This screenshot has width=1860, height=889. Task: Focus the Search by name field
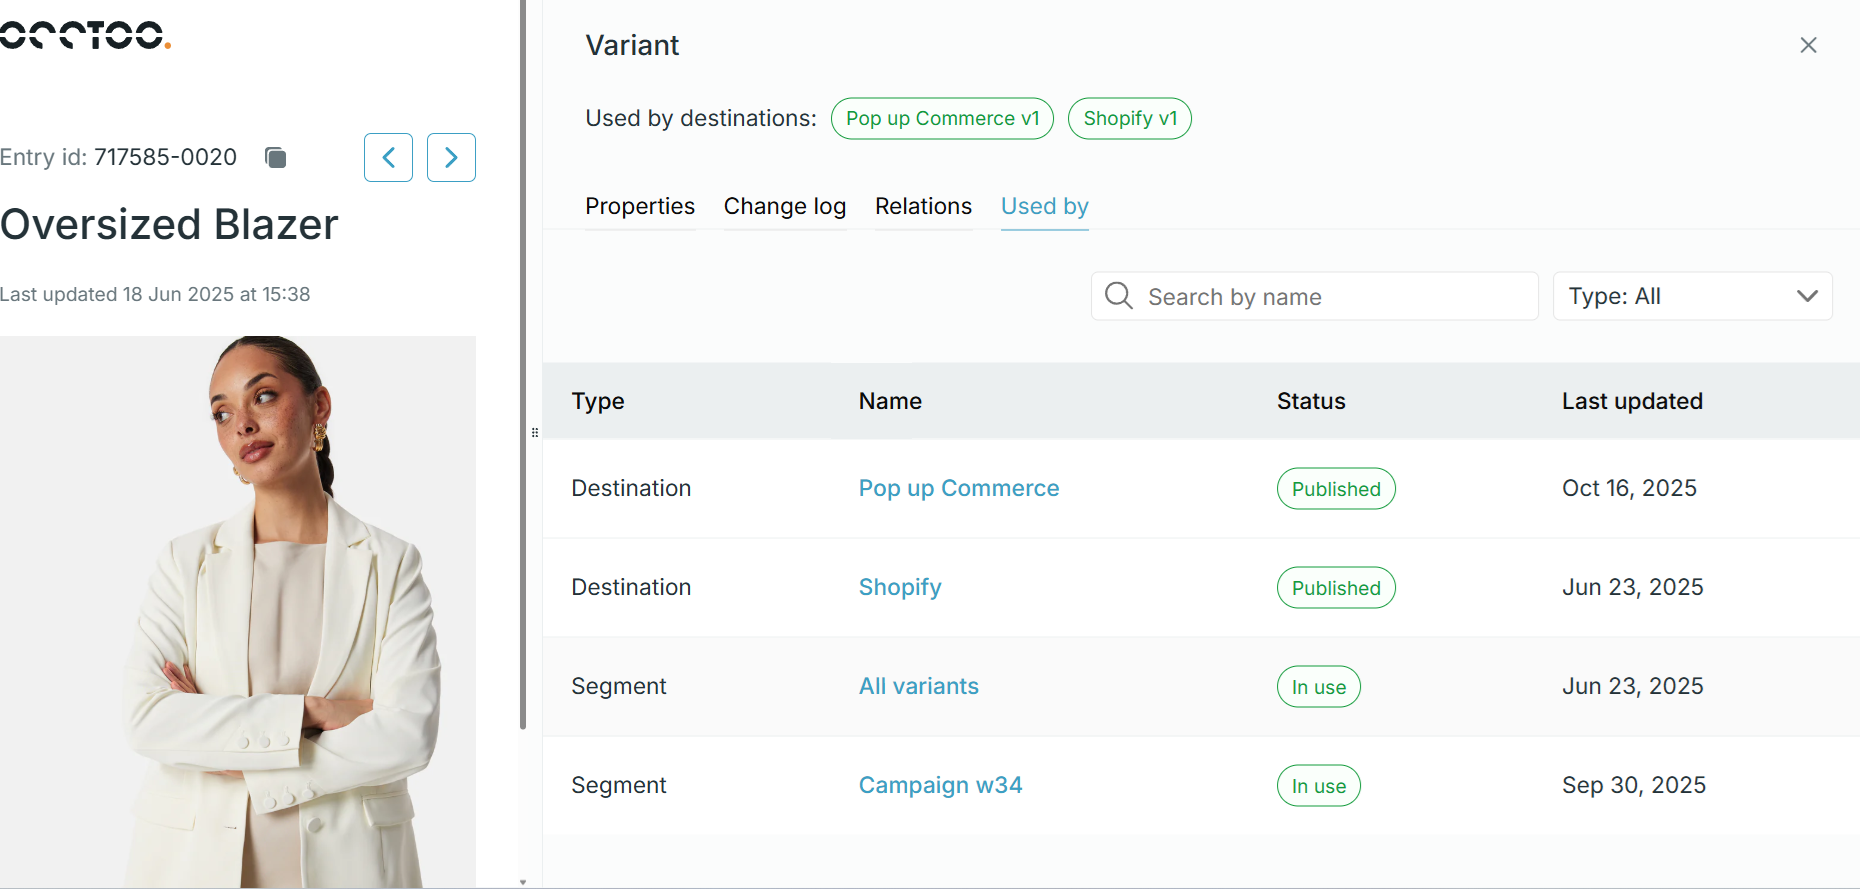point(1330,297)
